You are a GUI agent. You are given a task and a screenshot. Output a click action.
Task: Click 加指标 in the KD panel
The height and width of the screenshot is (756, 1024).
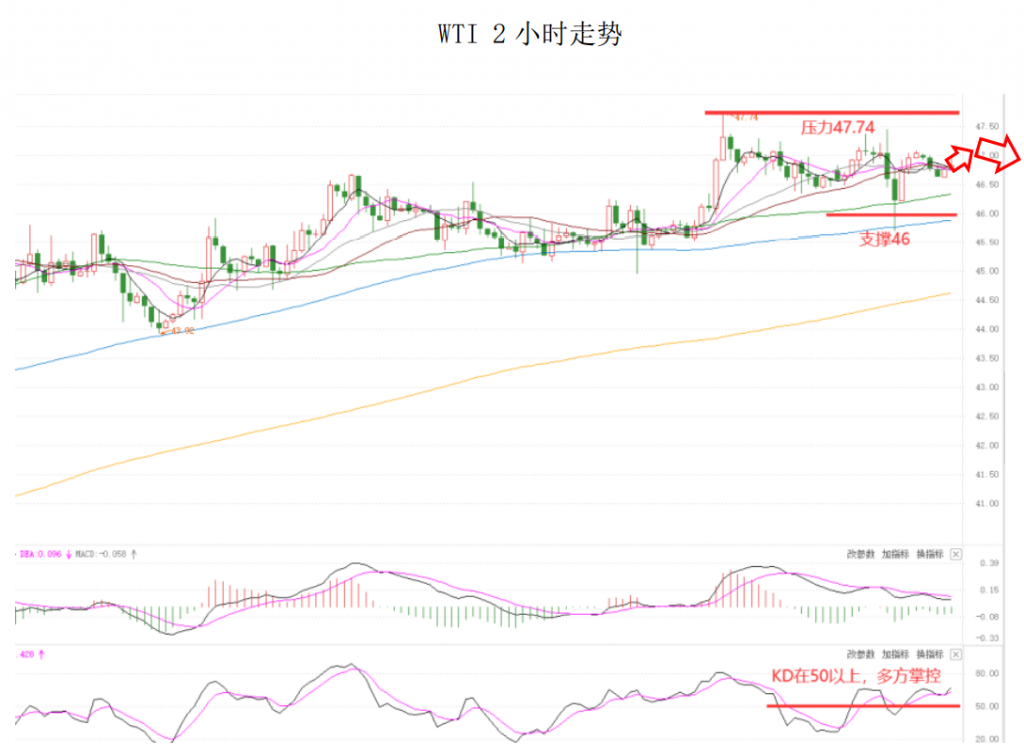click(895, 654)
